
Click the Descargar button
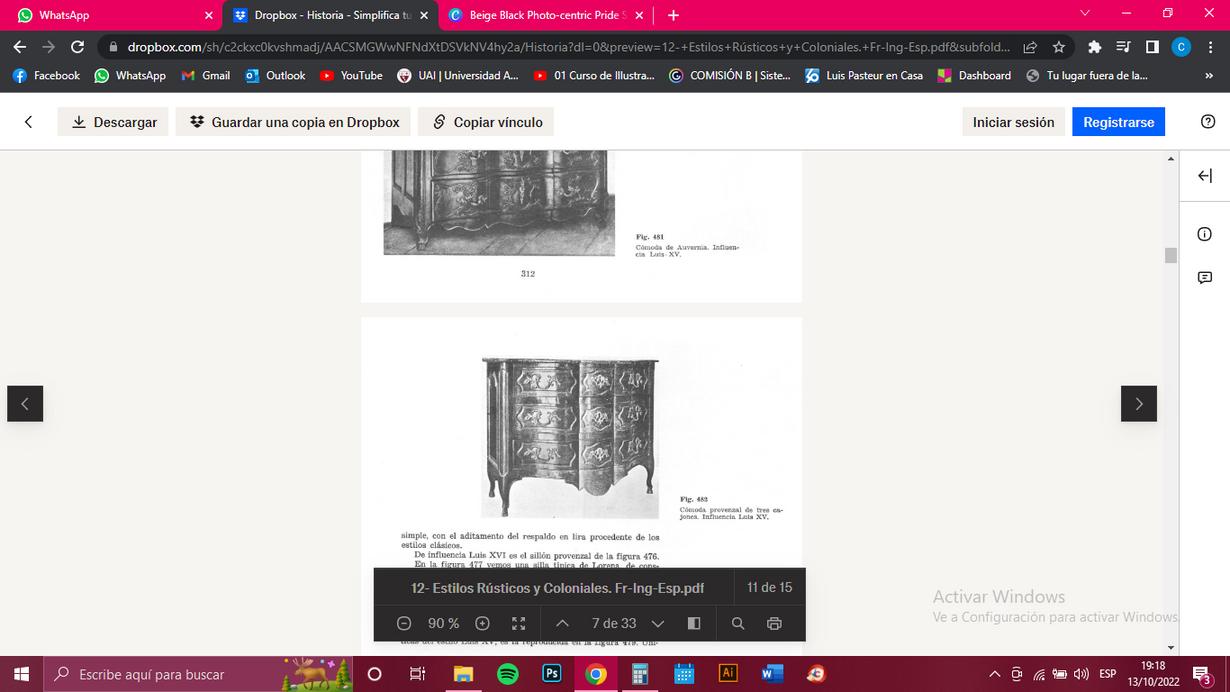click(114, 122)
